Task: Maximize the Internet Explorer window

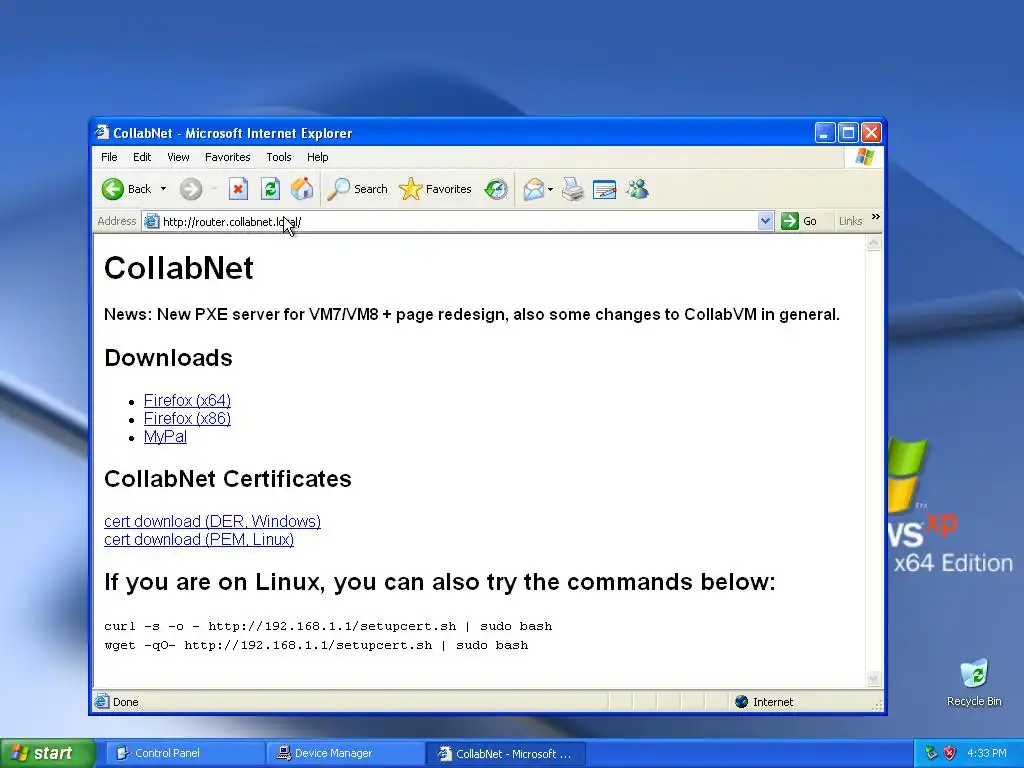Action: click(848, 133)
